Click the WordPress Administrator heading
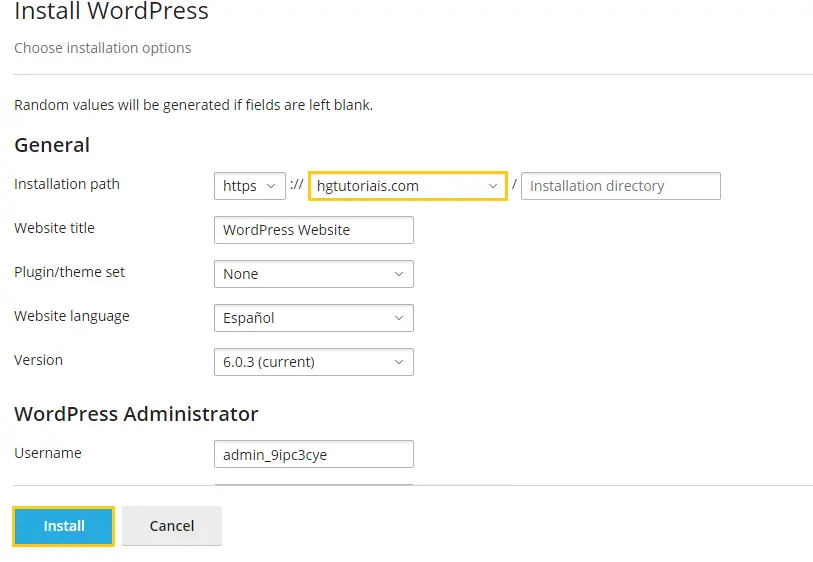This screenshot has width=813, height=562. [x=136, y=414]
